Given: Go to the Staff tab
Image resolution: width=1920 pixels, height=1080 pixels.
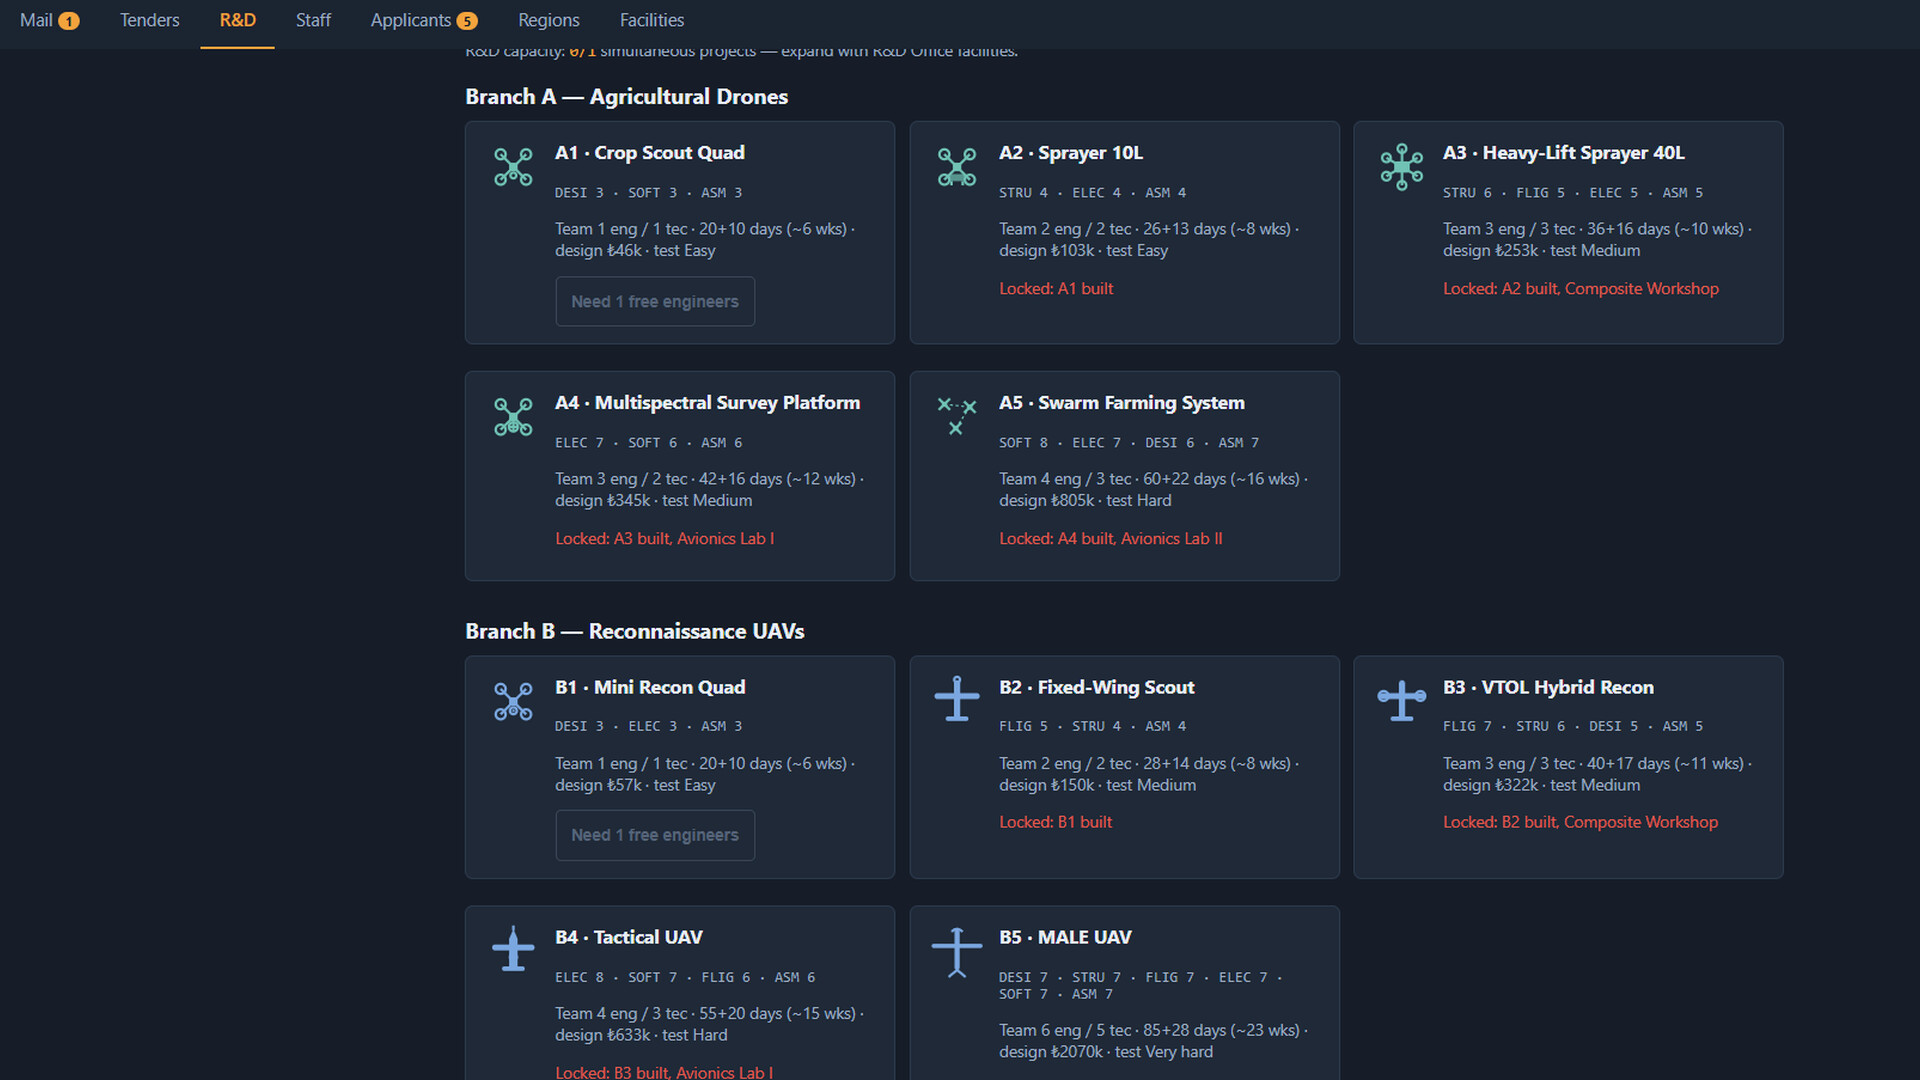Looking at the screenshot, I should [x=313, y=20].
